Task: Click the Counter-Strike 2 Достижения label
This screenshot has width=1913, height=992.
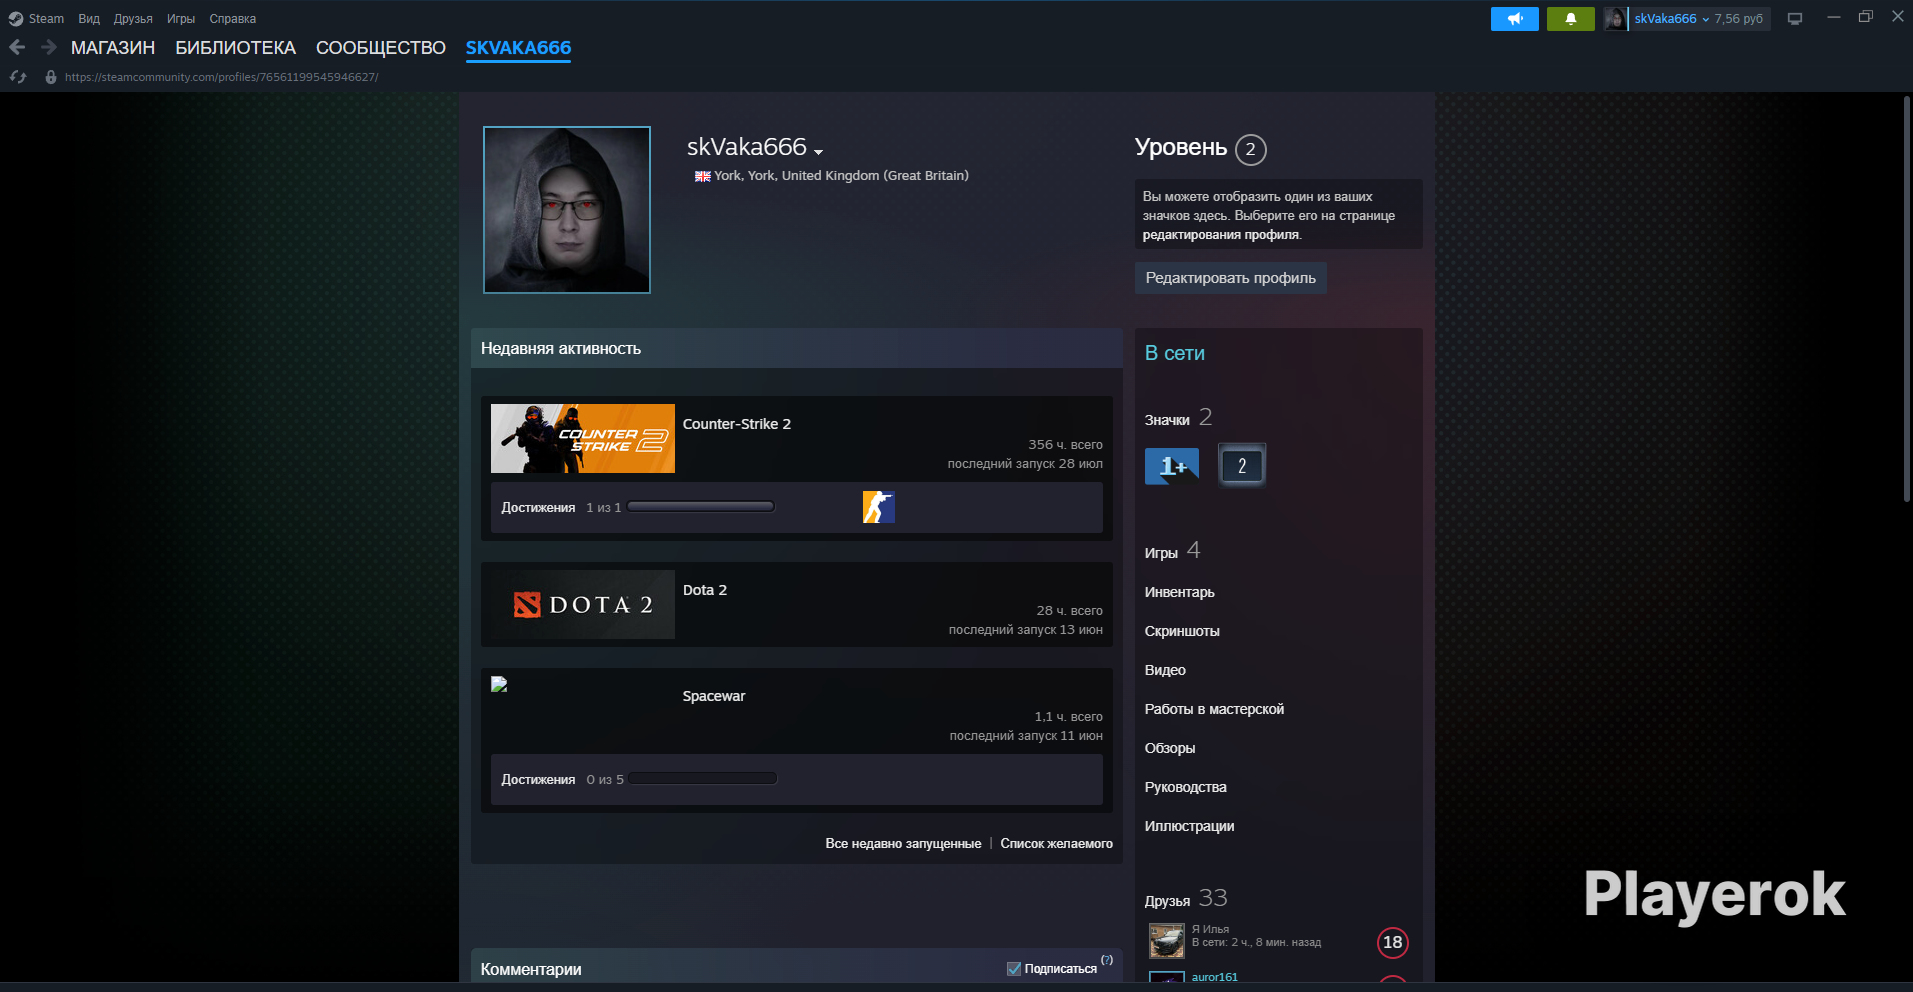Action: tap(538, 508)
